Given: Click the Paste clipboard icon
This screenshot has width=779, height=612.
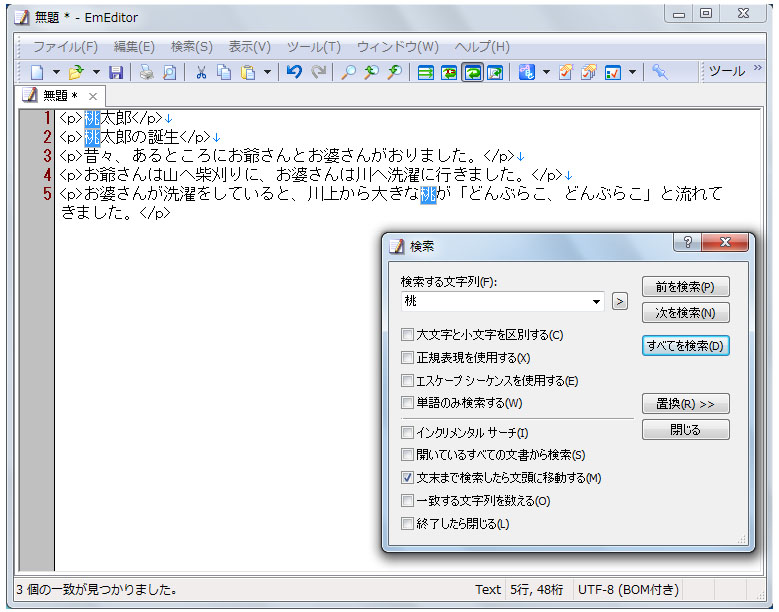Looking at the screenshot, I should (x=247, y=73).
